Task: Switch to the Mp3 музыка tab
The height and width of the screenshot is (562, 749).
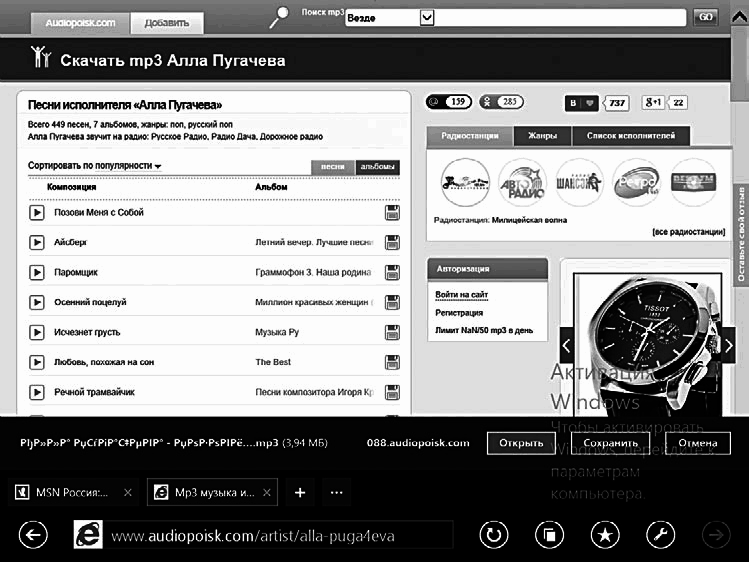Action: point(212,492)
